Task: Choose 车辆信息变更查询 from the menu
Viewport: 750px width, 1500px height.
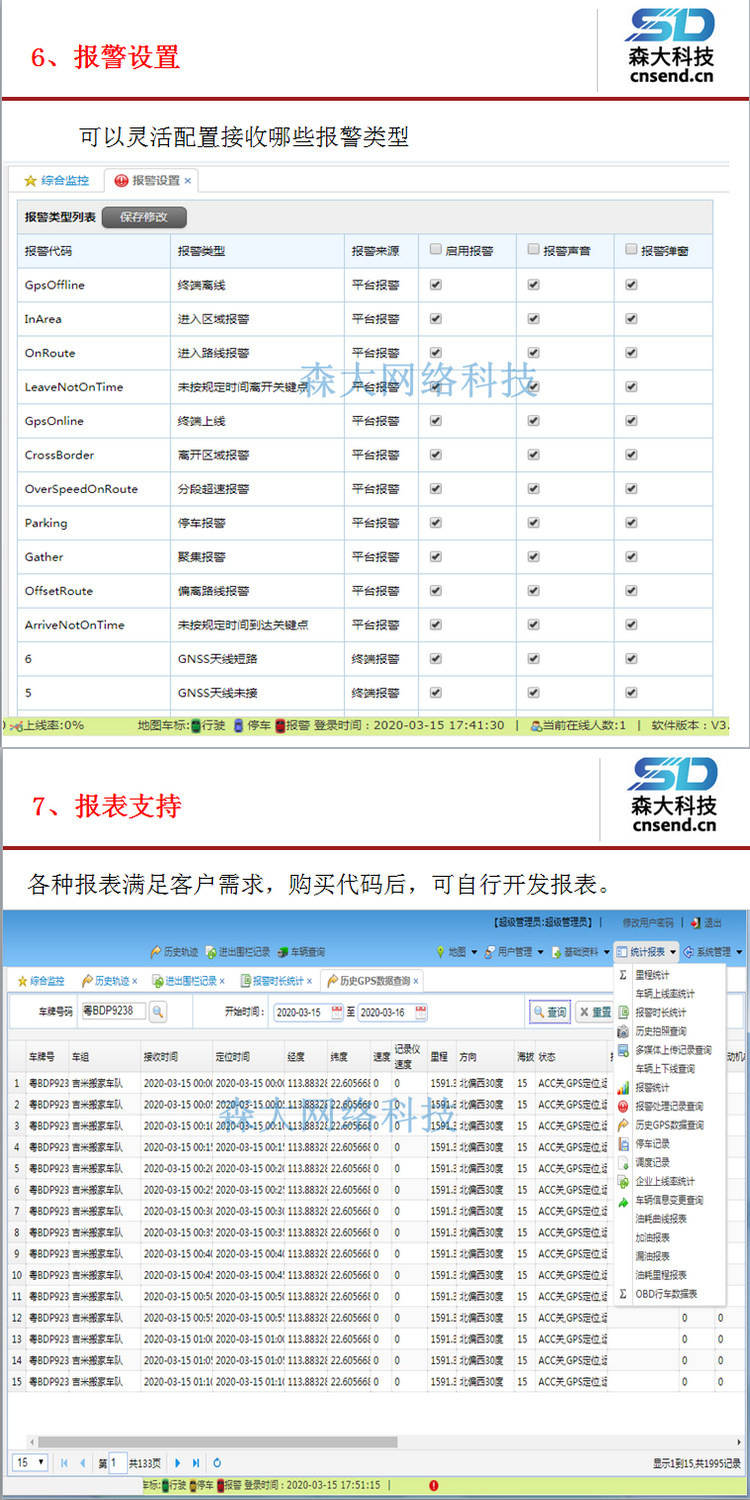Action: coord(669,1200)
